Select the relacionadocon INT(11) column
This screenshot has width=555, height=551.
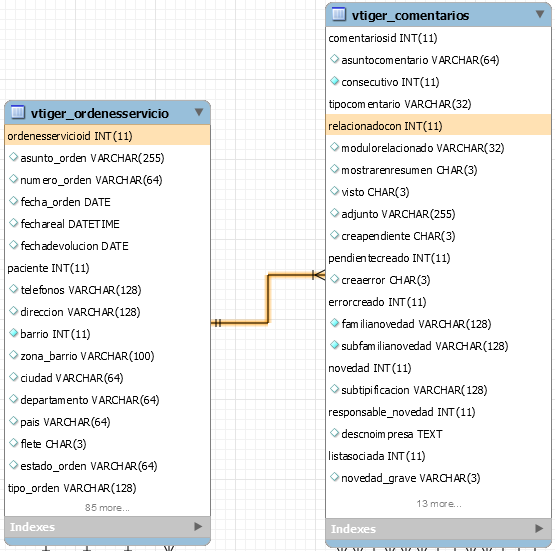tap(438, 126)
